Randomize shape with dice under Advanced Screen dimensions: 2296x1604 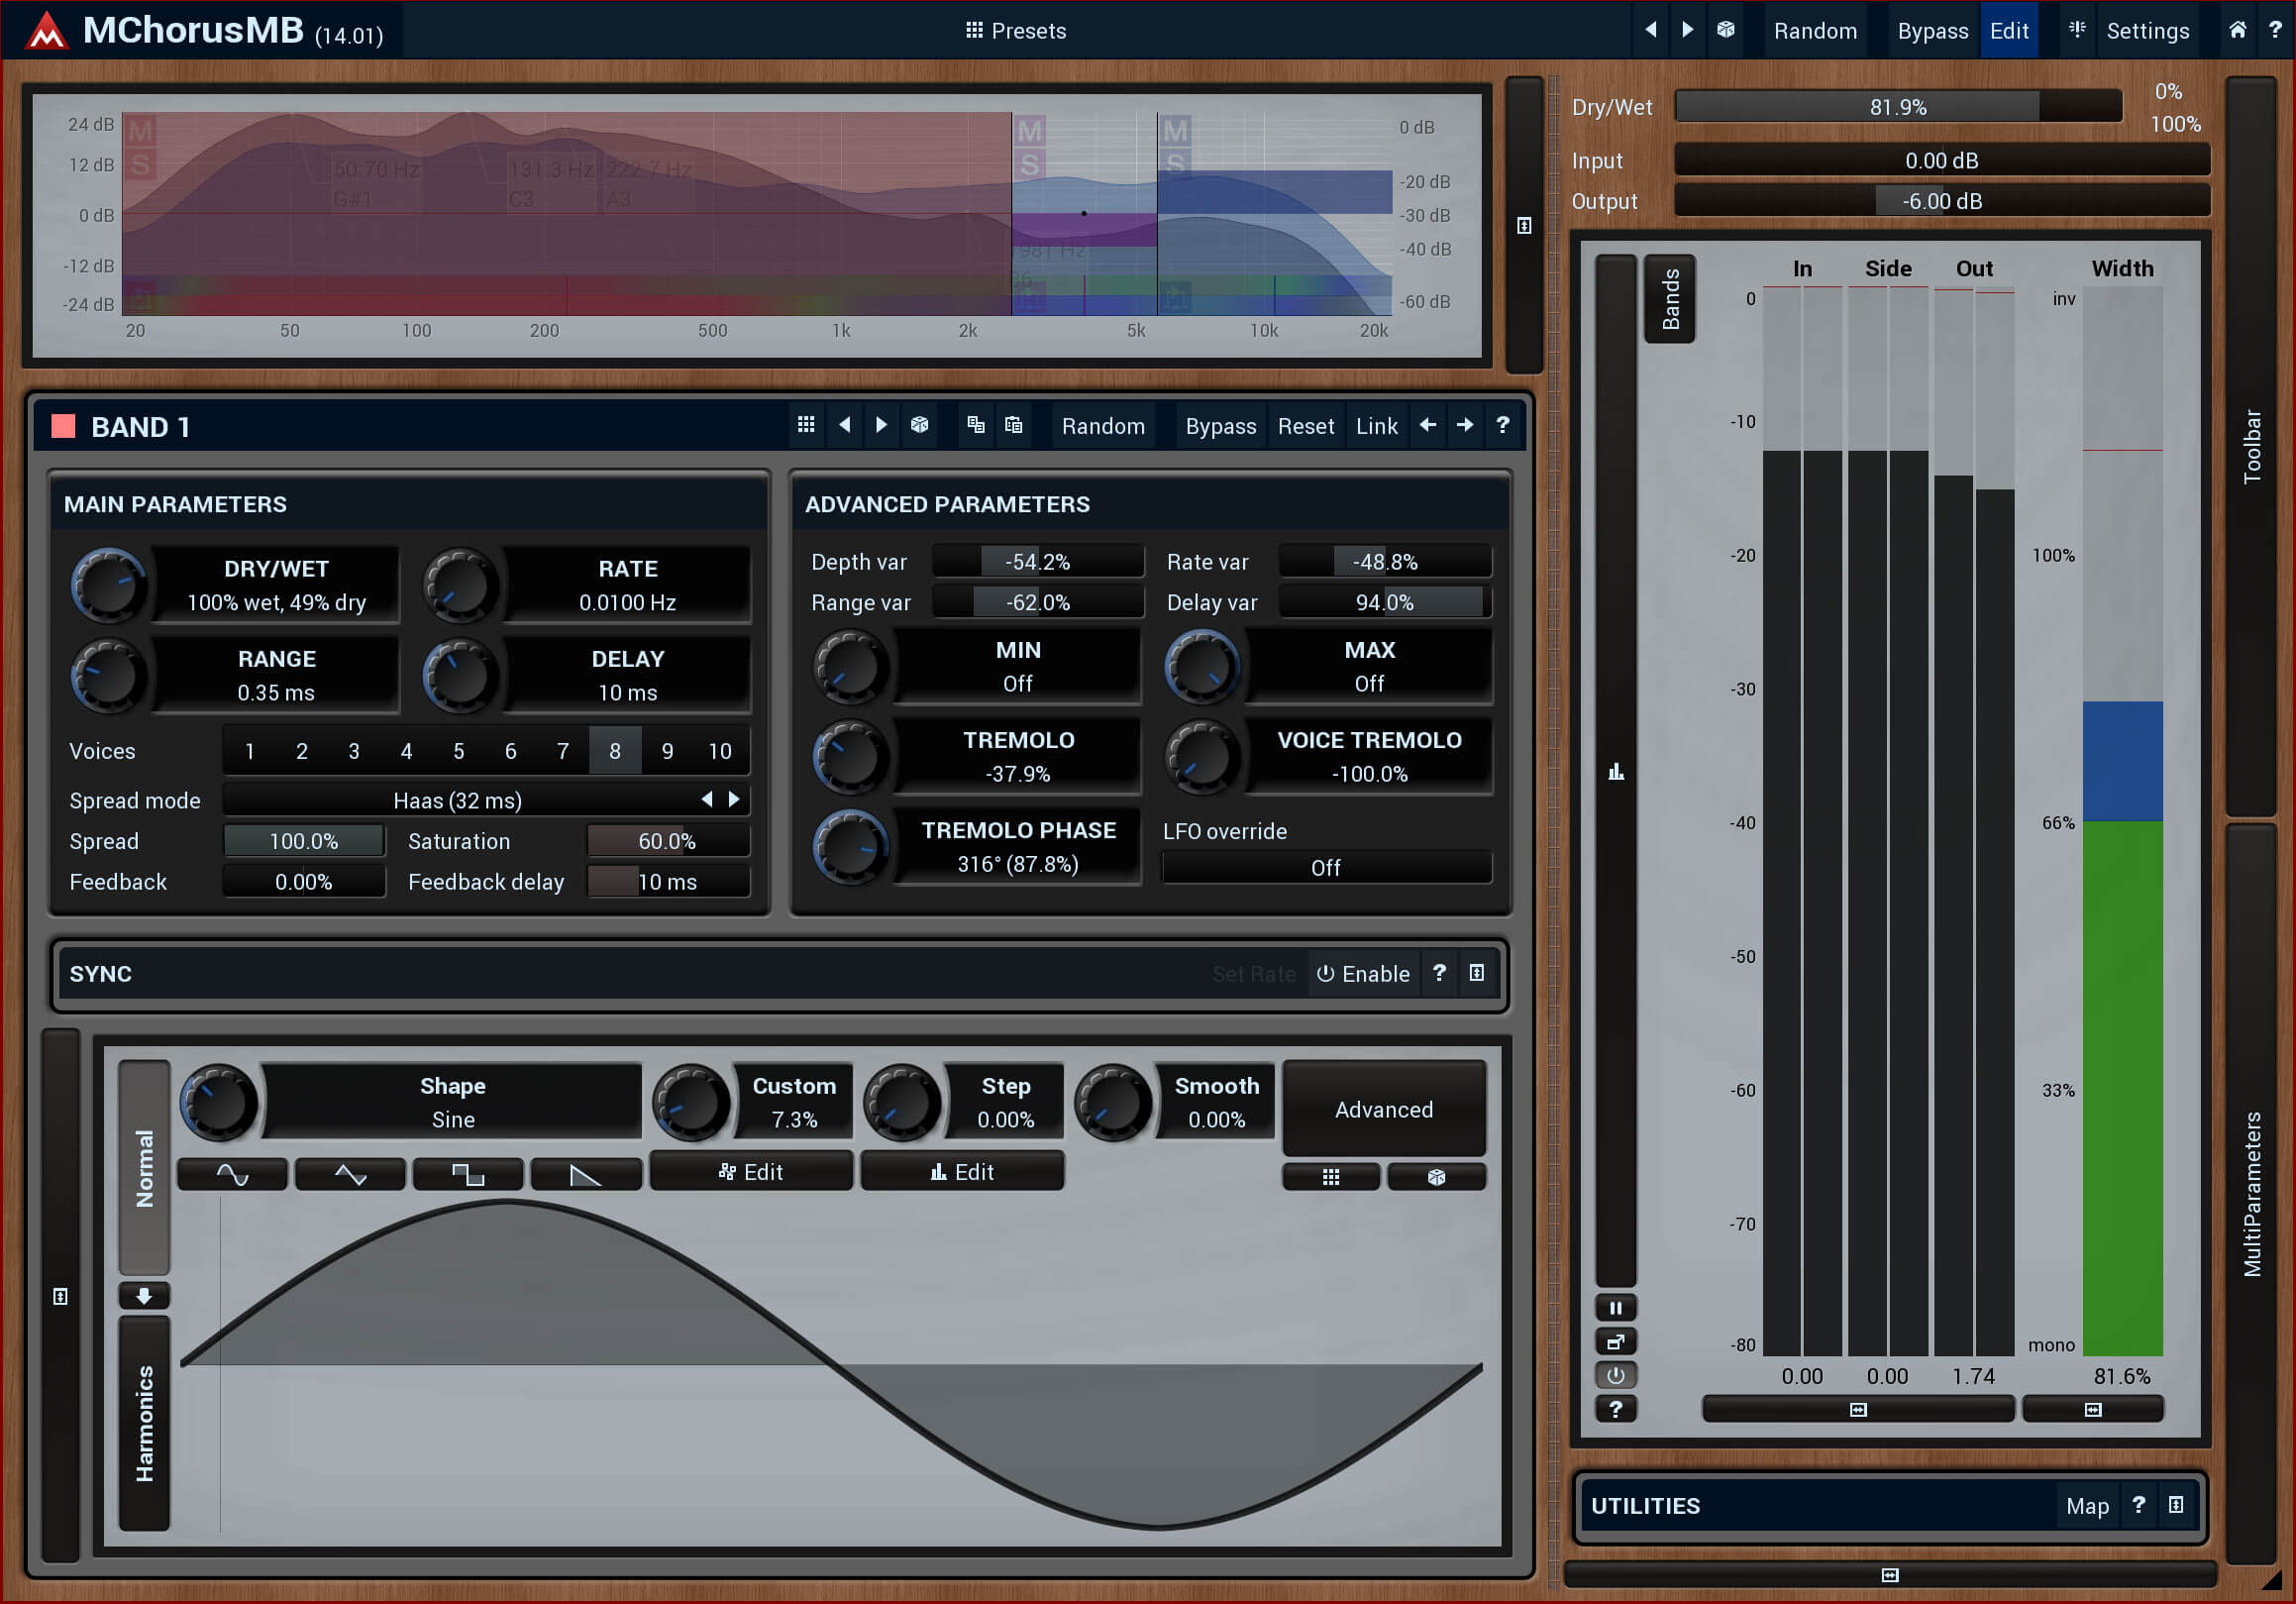pyautogui.click(x=1436, y=1177)
